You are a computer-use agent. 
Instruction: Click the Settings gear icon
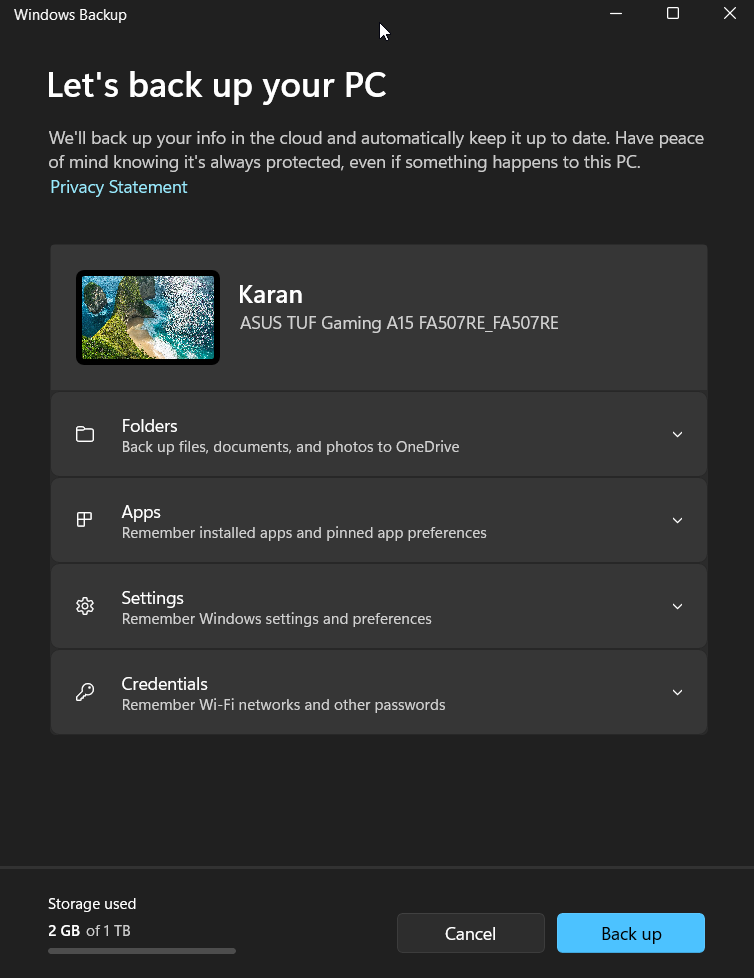click(85, 606)
